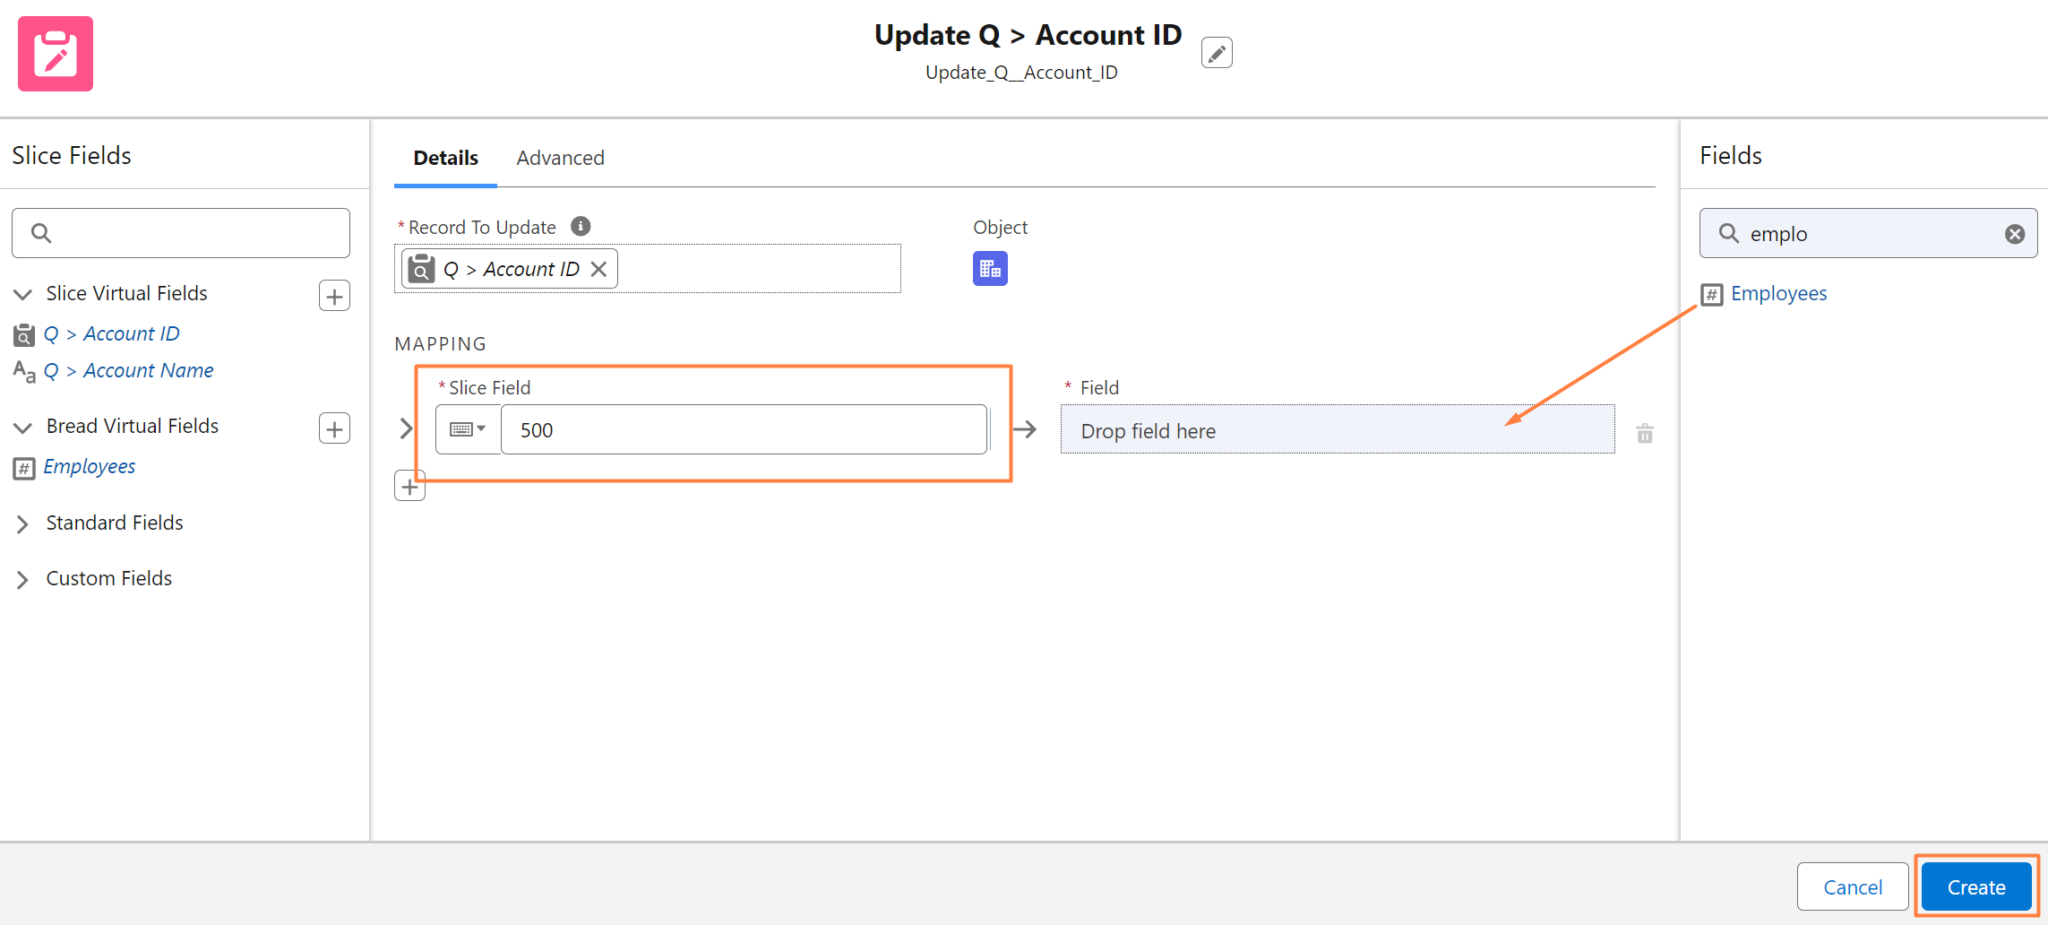Click the arrow icon between Slice Field and Field
Viewport: 2048px width, 925px height.
[1025, 429]
